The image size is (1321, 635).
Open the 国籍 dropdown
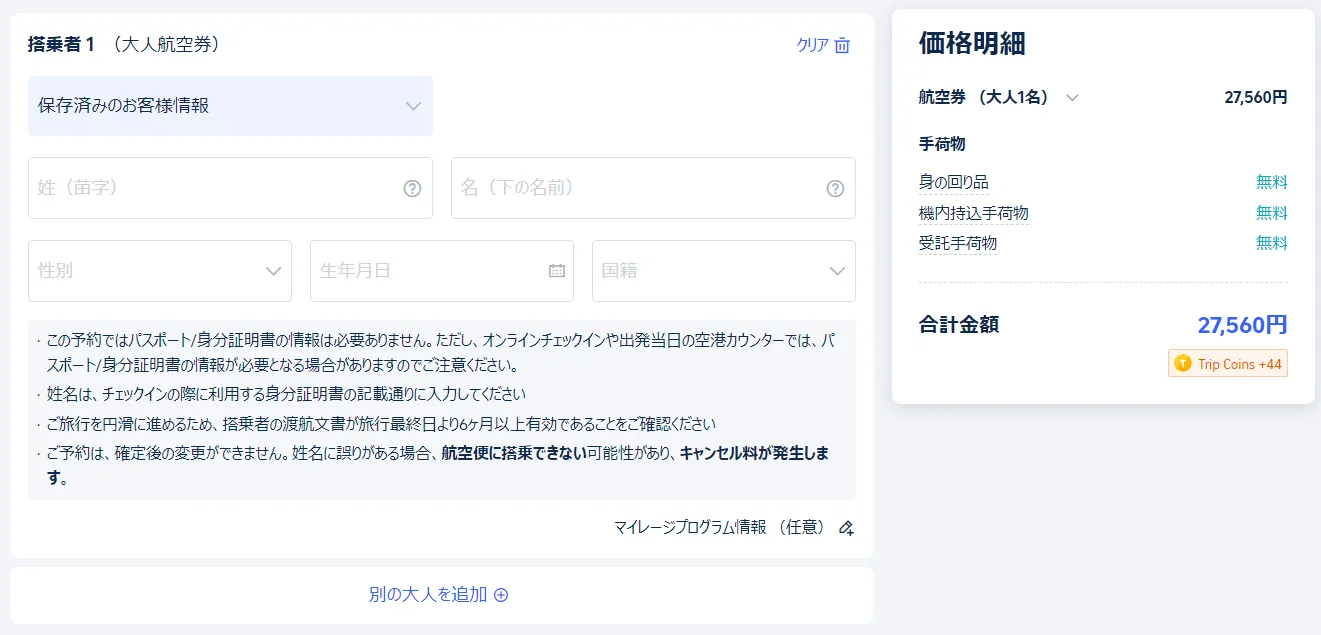pyautogui.click(x=724, y=271)
